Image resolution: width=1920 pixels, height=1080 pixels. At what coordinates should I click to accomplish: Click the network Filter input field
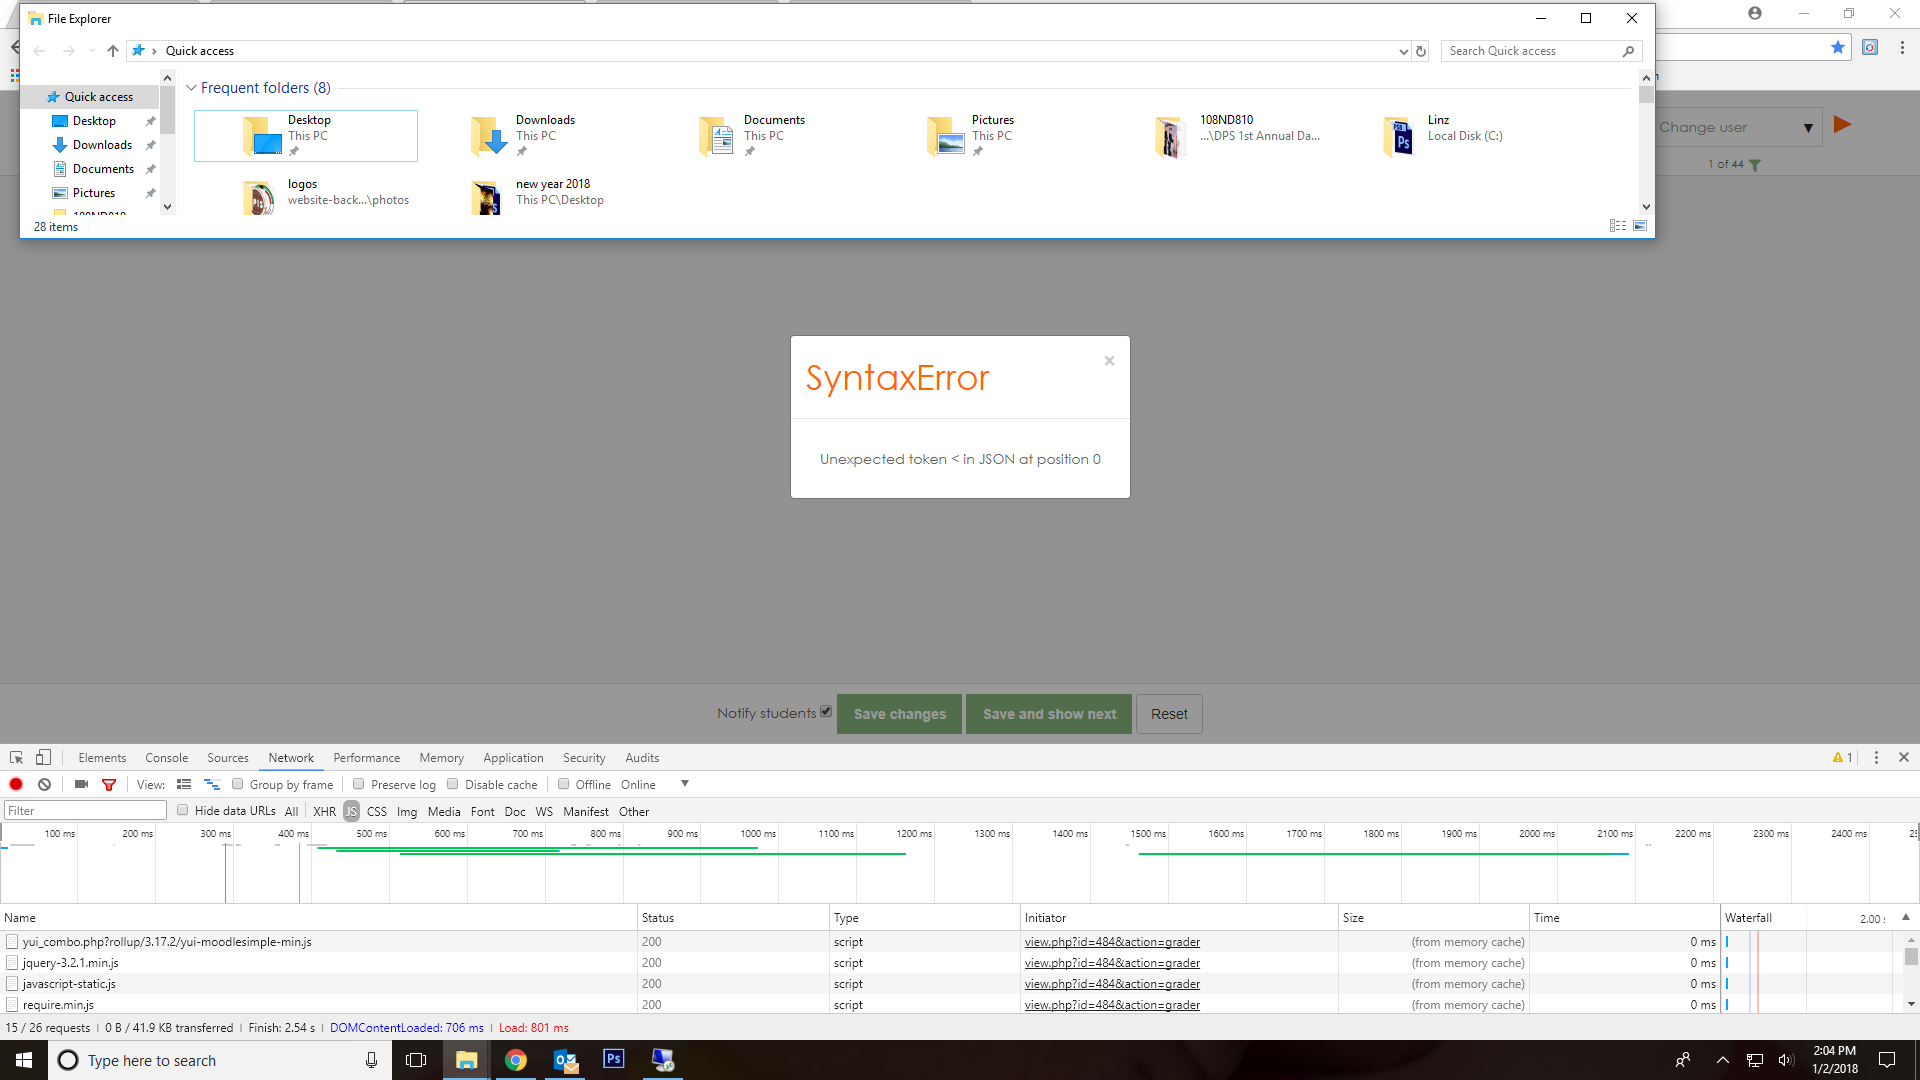85,811
